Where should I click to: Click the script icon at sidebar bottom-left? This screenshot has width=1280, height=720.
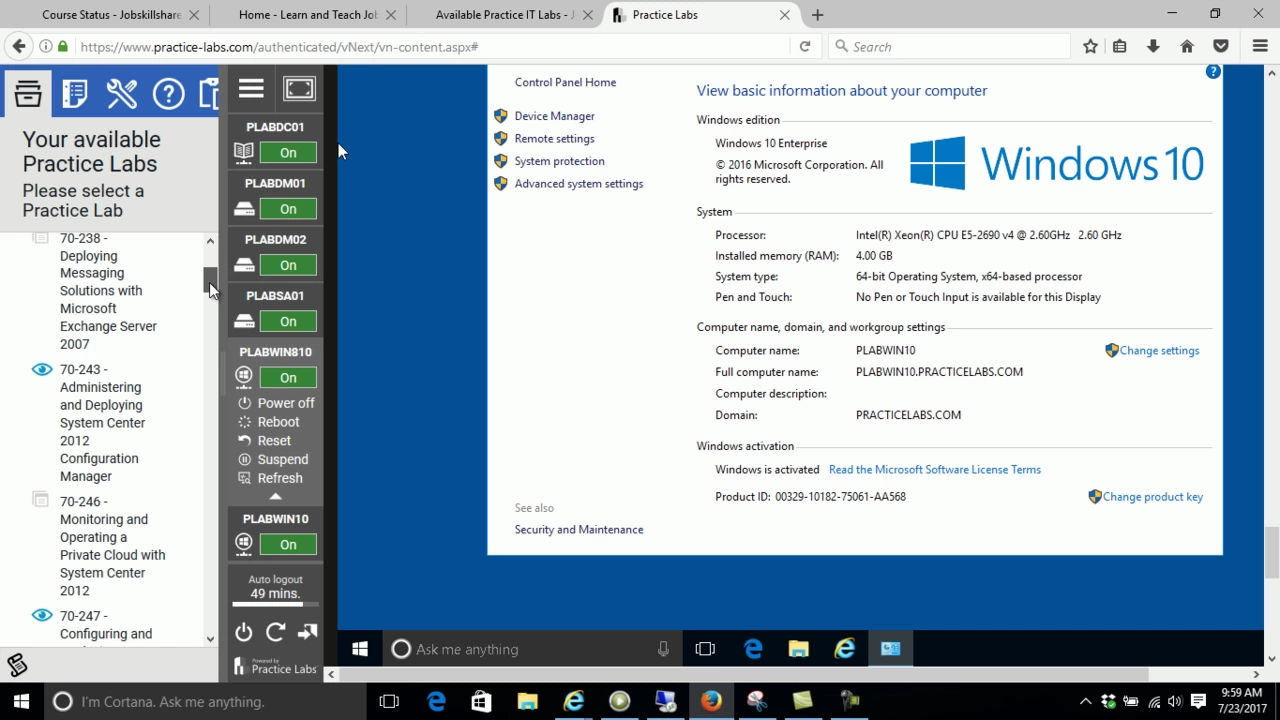point(17,665)
